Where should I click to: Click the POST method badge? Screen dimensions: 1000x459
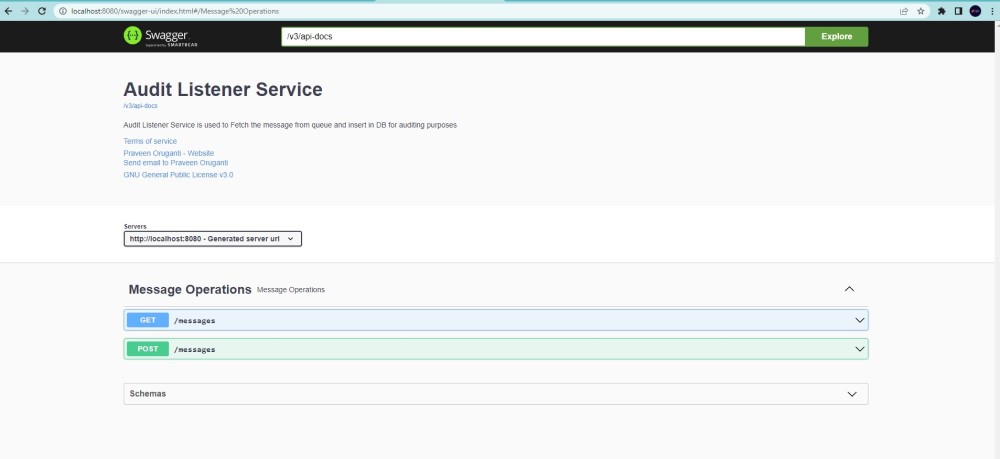tap(147, 349)
